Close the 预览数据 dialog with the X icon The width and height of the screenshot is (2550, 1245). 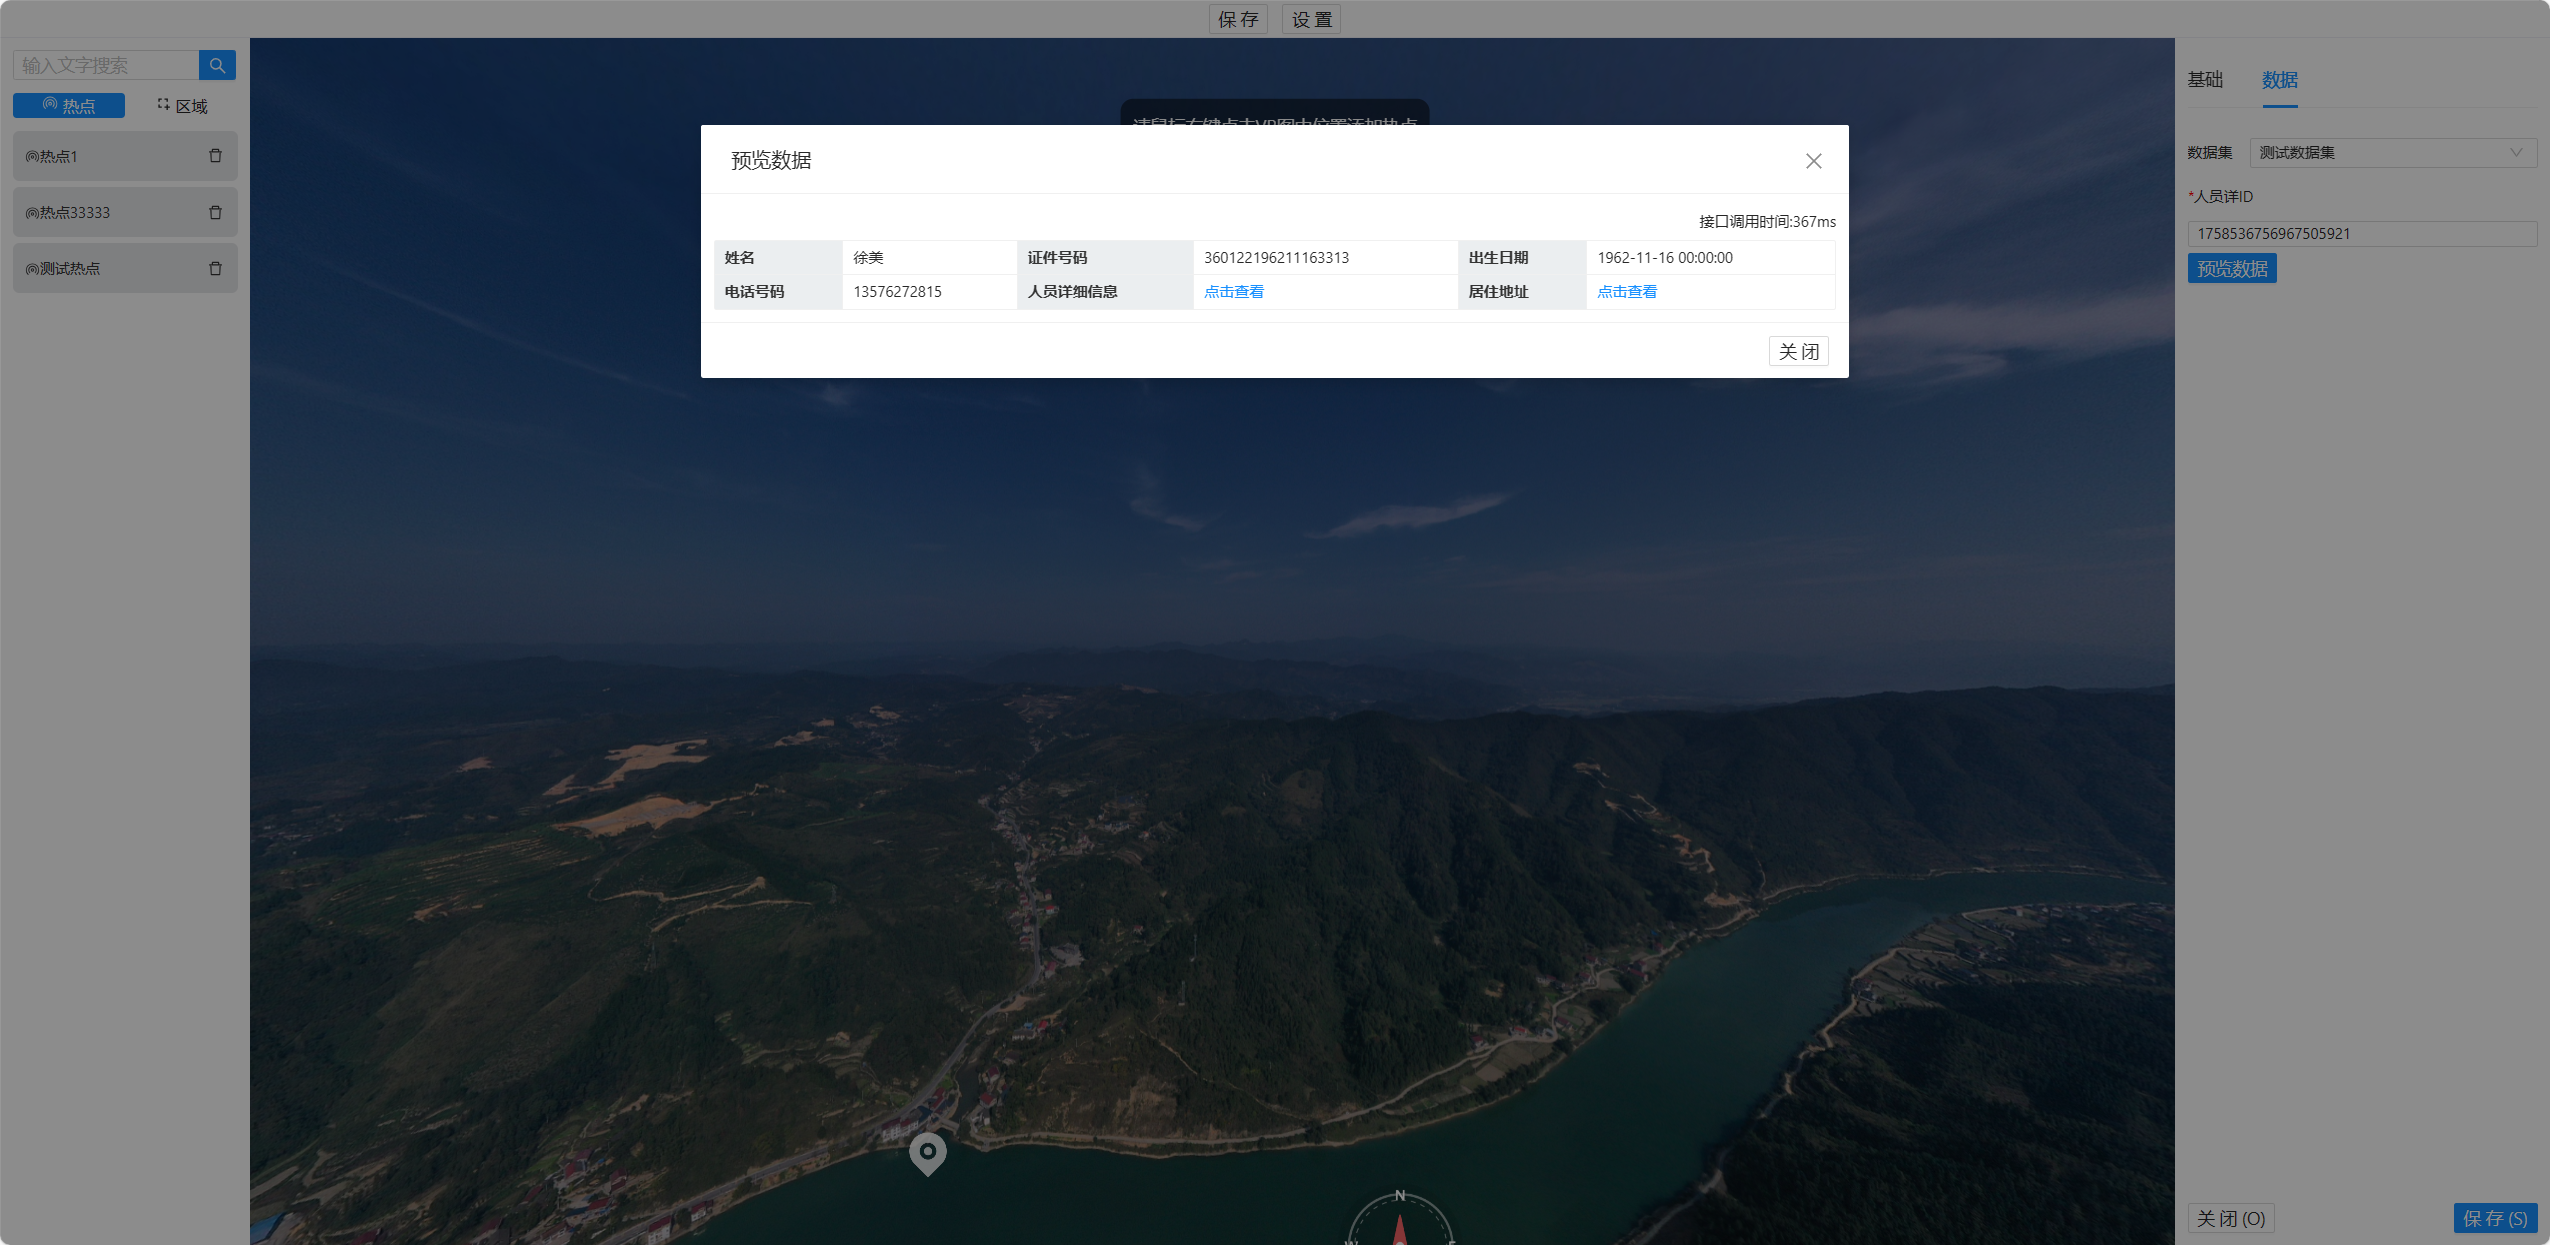(x=1813, y=161)
